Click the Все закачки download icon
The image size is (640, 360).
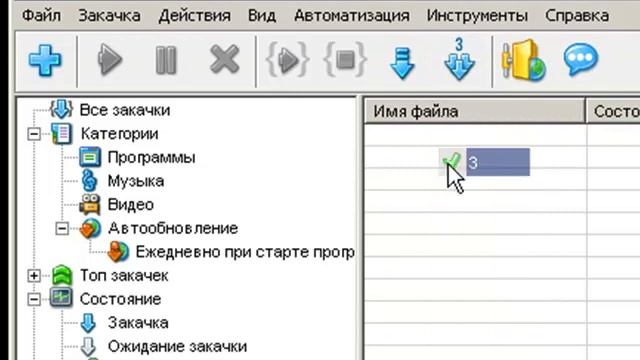(x=61, y=109)
